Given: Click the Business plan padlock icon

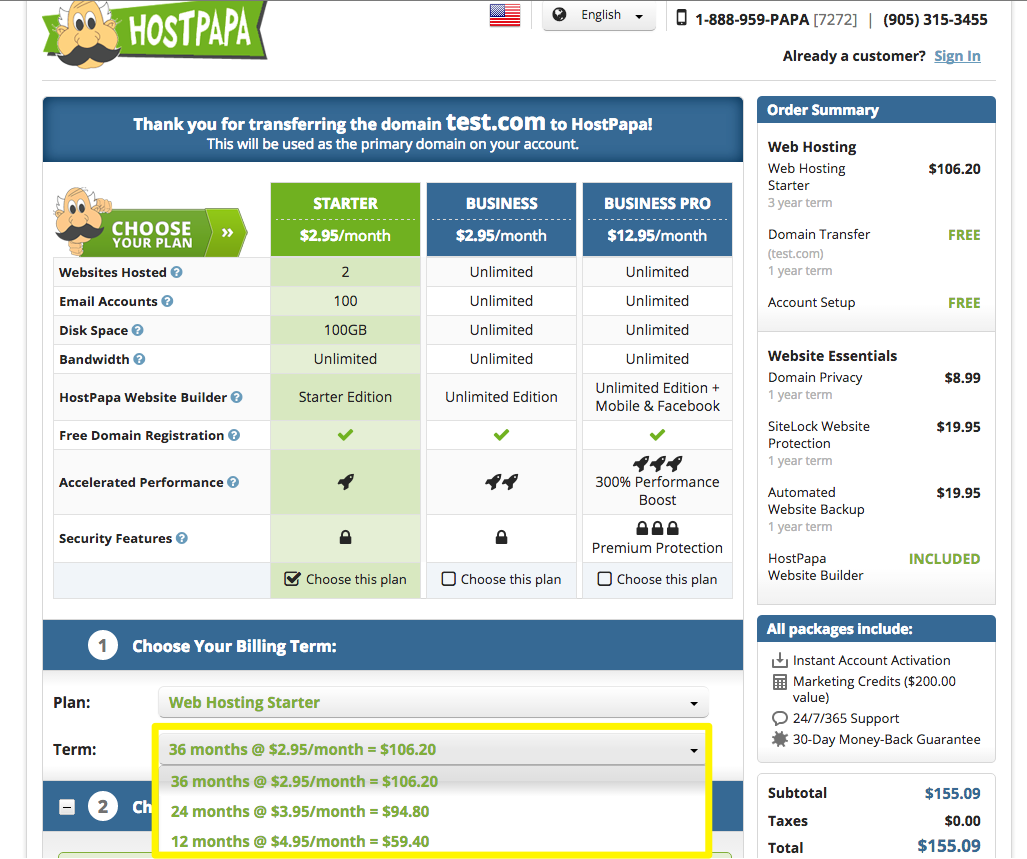Looking at the screenshot, I should [501, 538].
